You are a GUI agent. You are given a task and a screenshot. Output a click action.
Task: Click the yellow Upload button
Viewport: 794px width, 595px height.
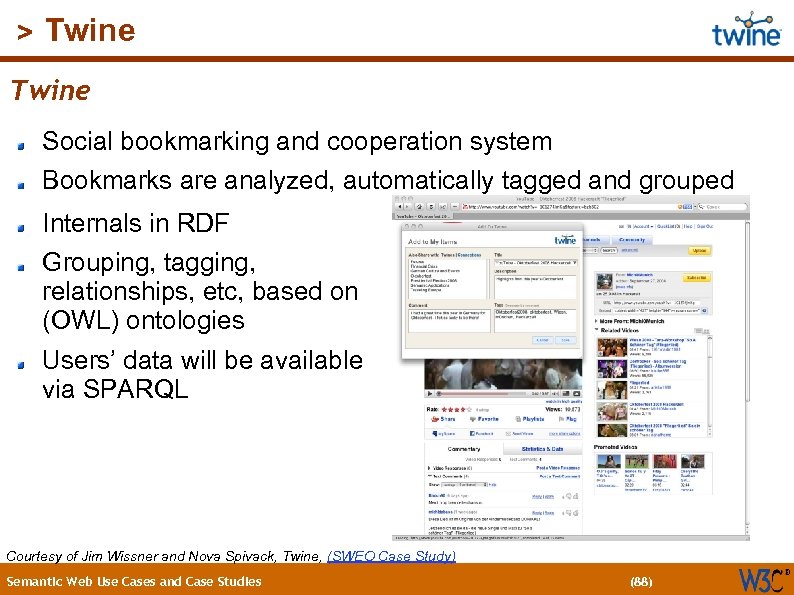pos(699,251)
